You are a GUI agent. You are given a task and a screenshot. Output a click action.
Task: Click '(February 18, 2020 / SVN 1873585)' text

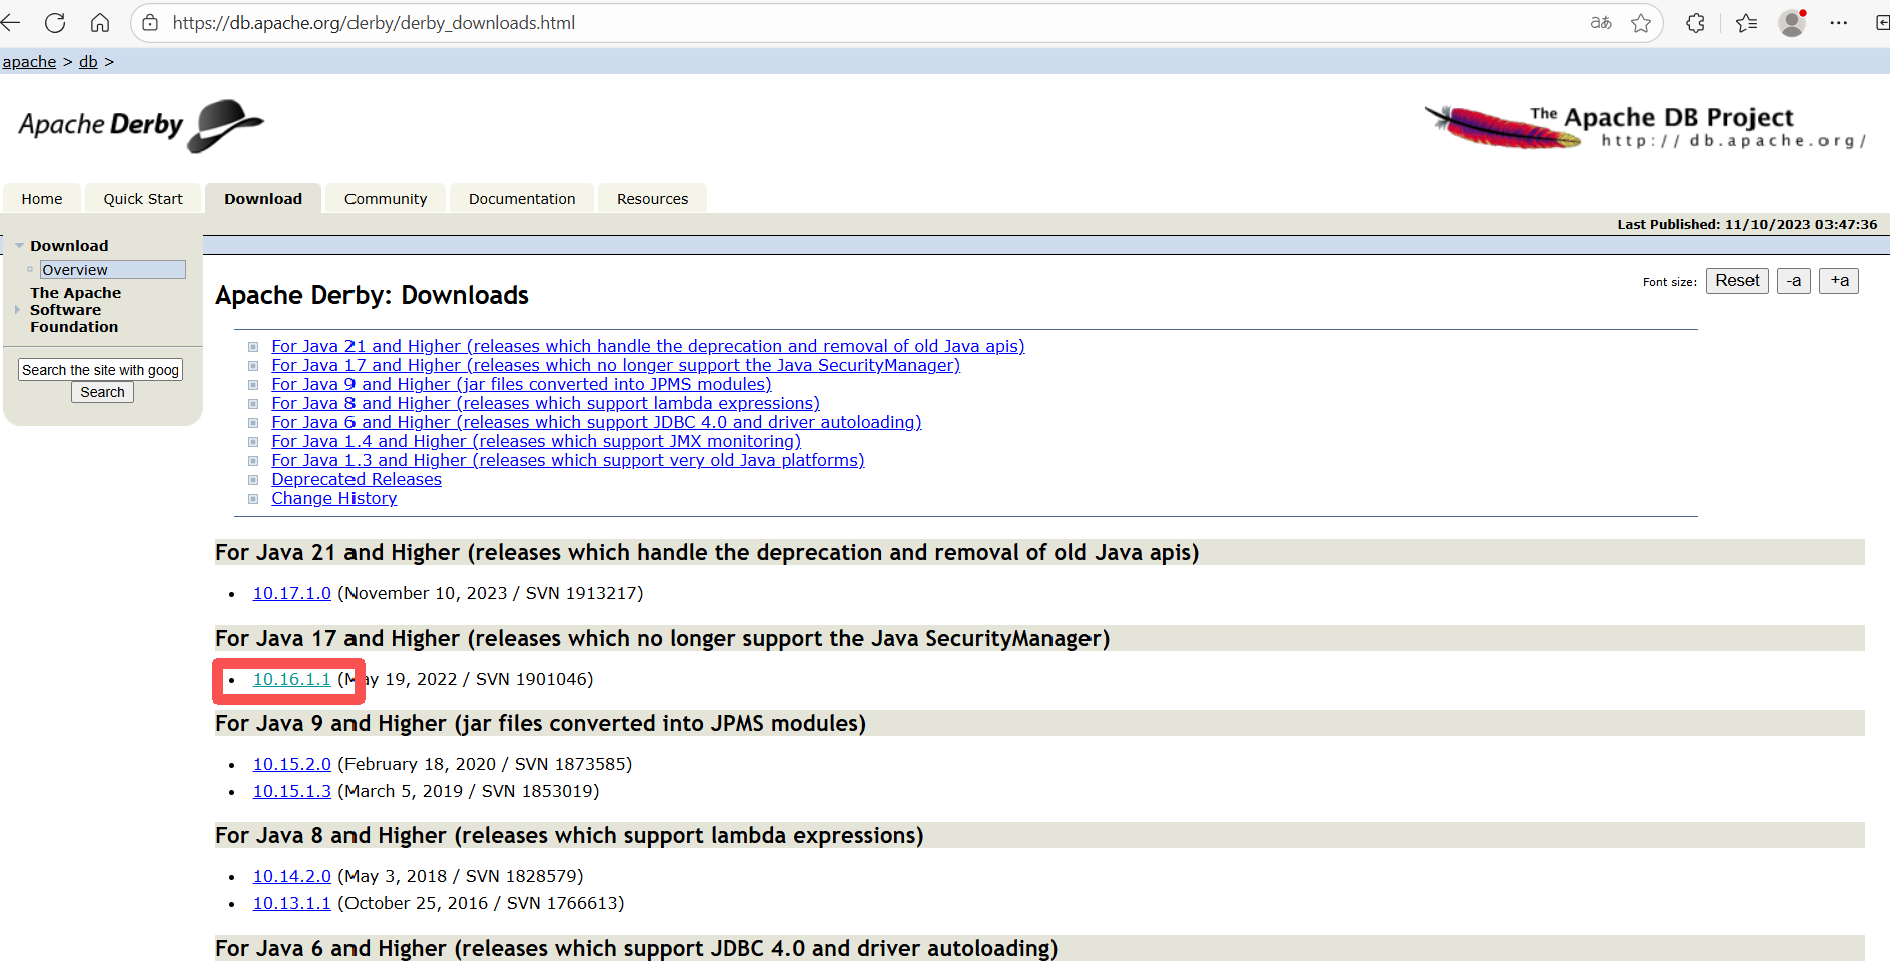[485, 764]
